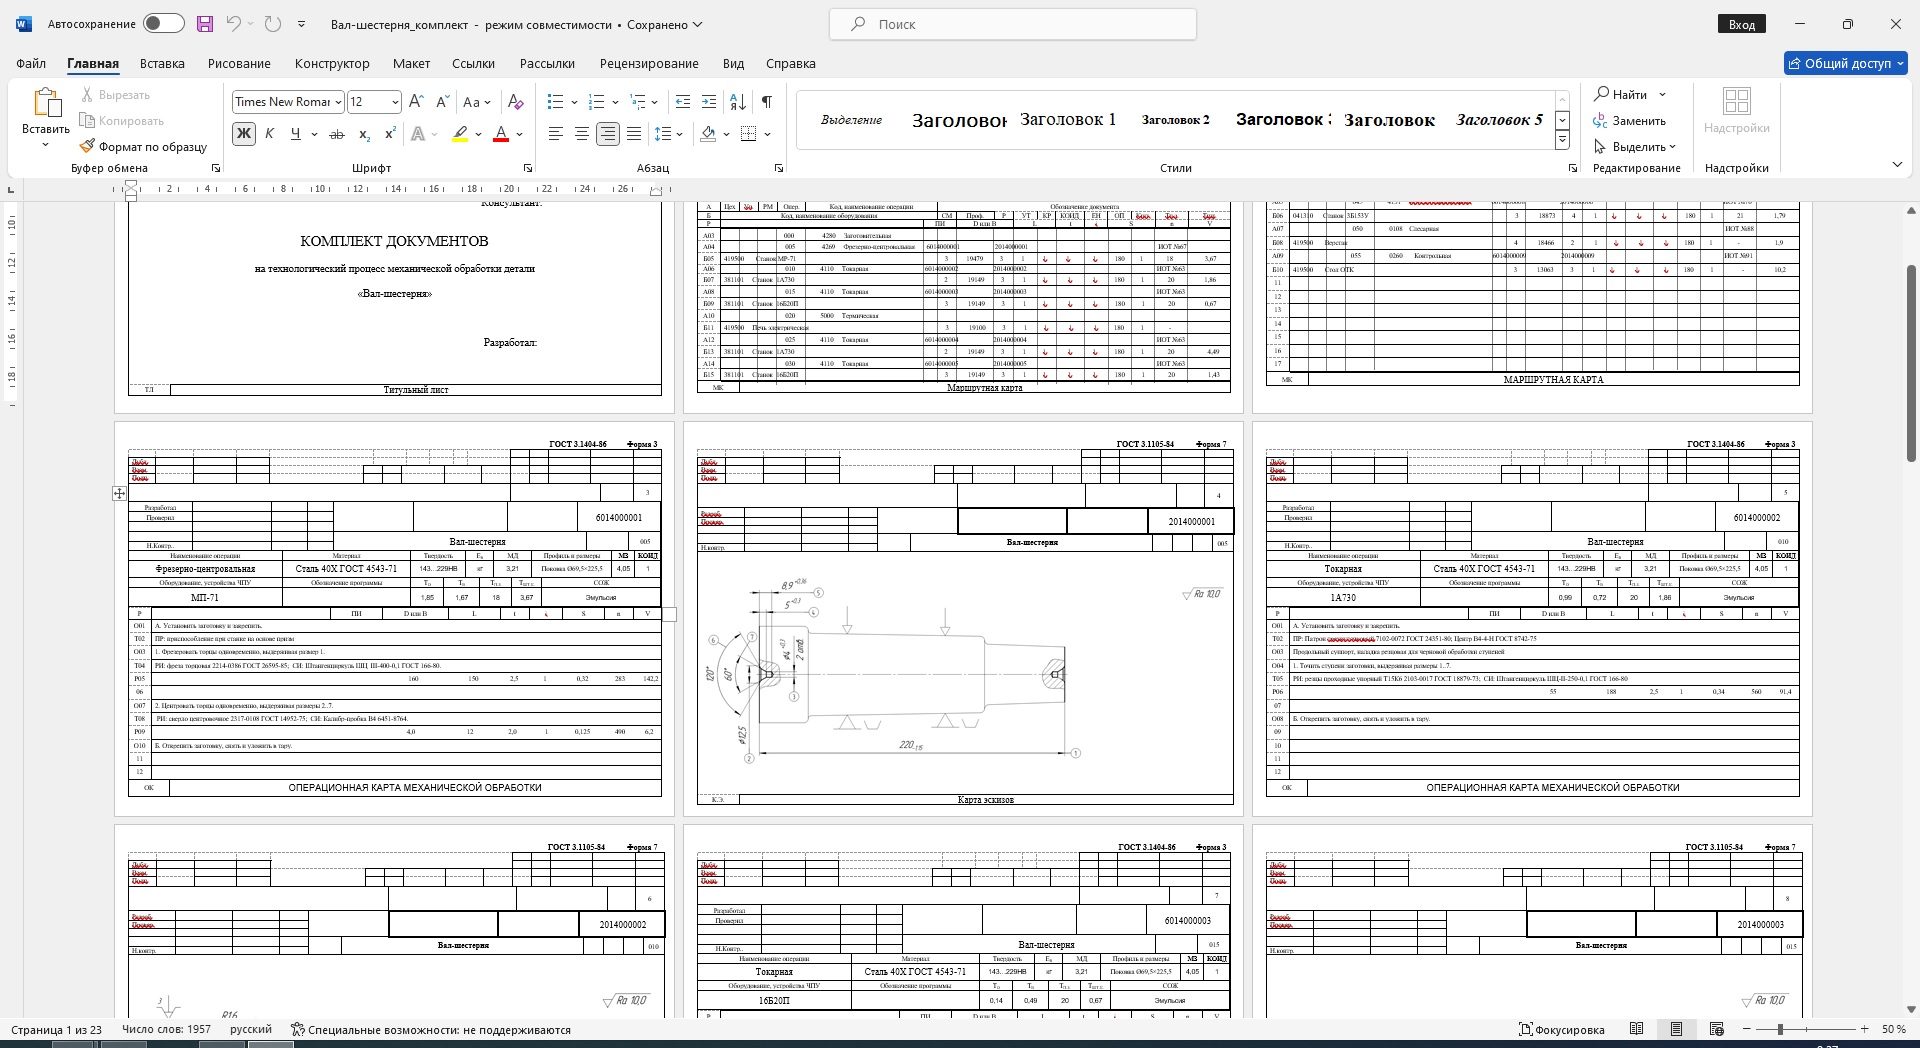Increase font size with grow icon

416,102
